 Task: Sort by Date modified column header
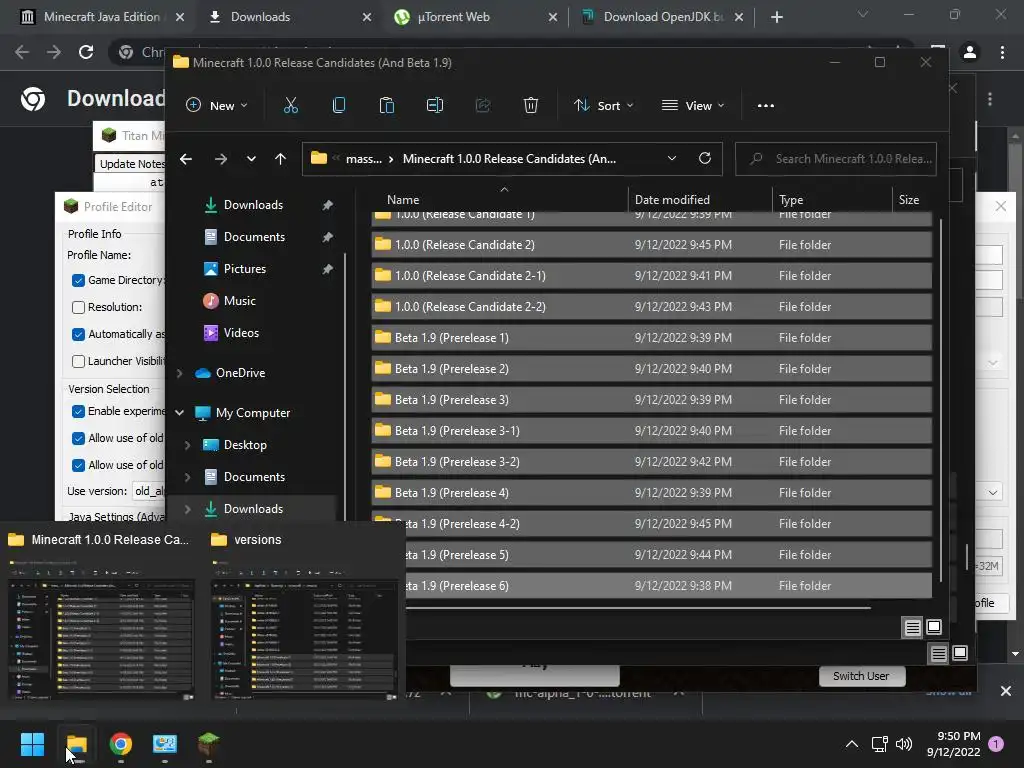pos(672,200)
